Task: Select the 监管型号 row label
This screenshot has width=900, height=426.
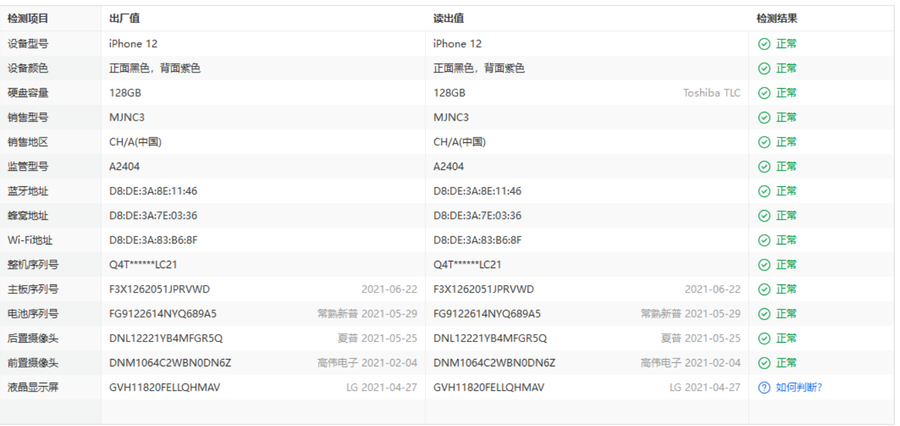Action: [x=28, y=166]
